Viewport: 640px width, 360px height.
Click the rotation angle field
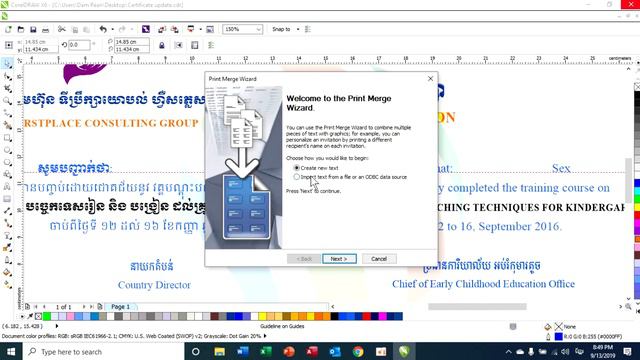79,45
